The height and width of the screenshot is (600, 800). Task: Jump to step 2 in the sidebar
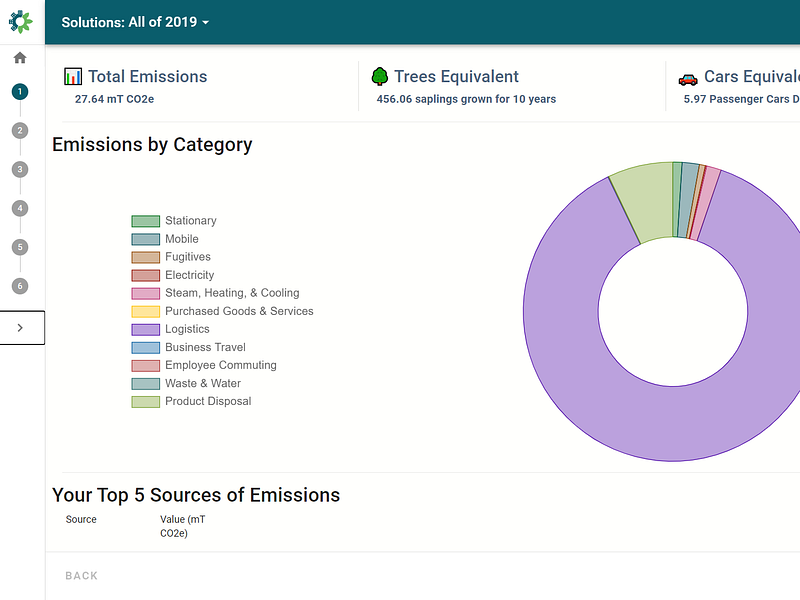pos(20,130)
